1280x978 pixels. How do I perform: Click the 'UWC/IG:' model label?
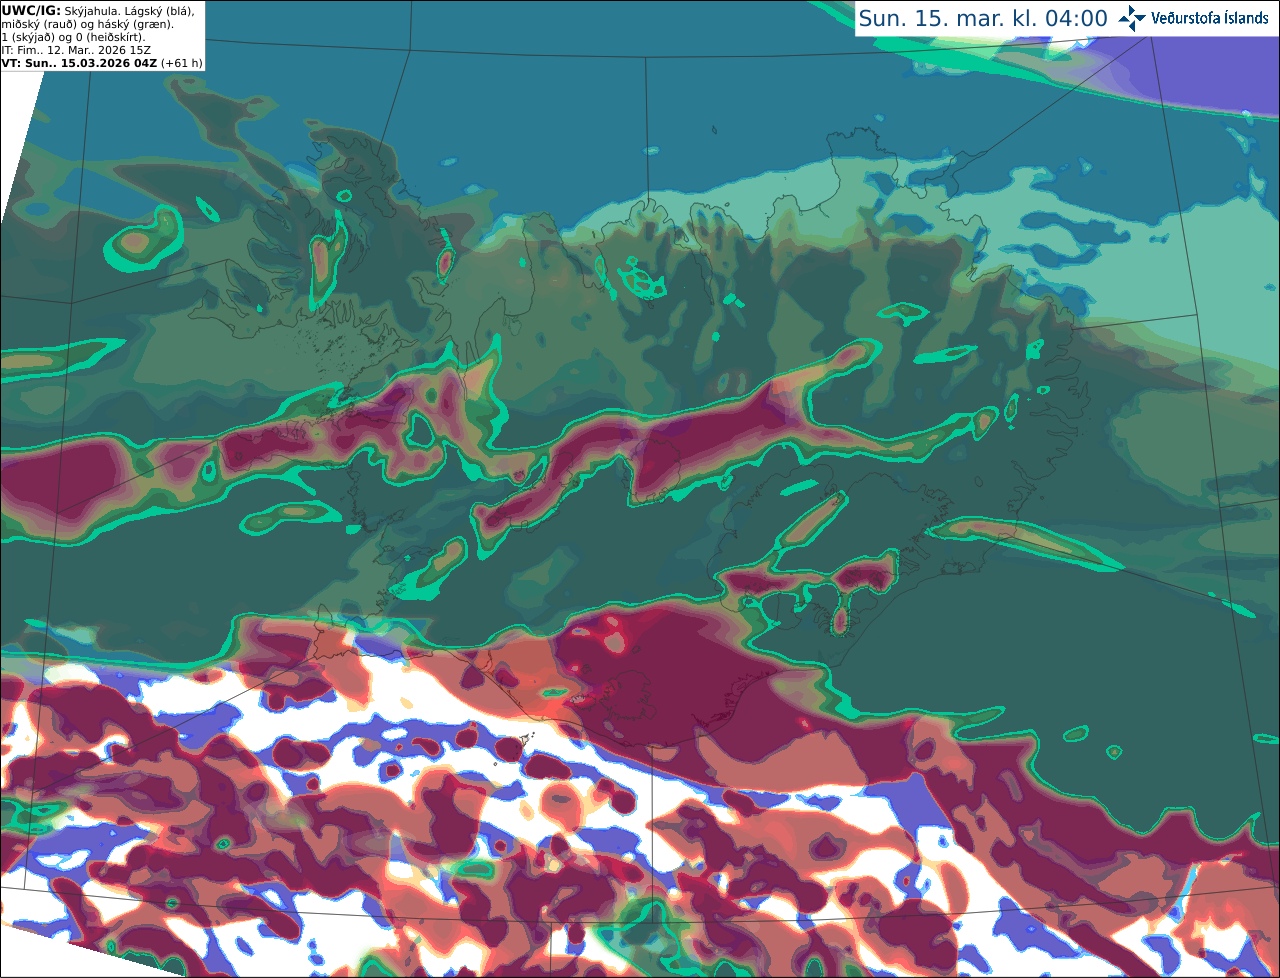(31, 10)
